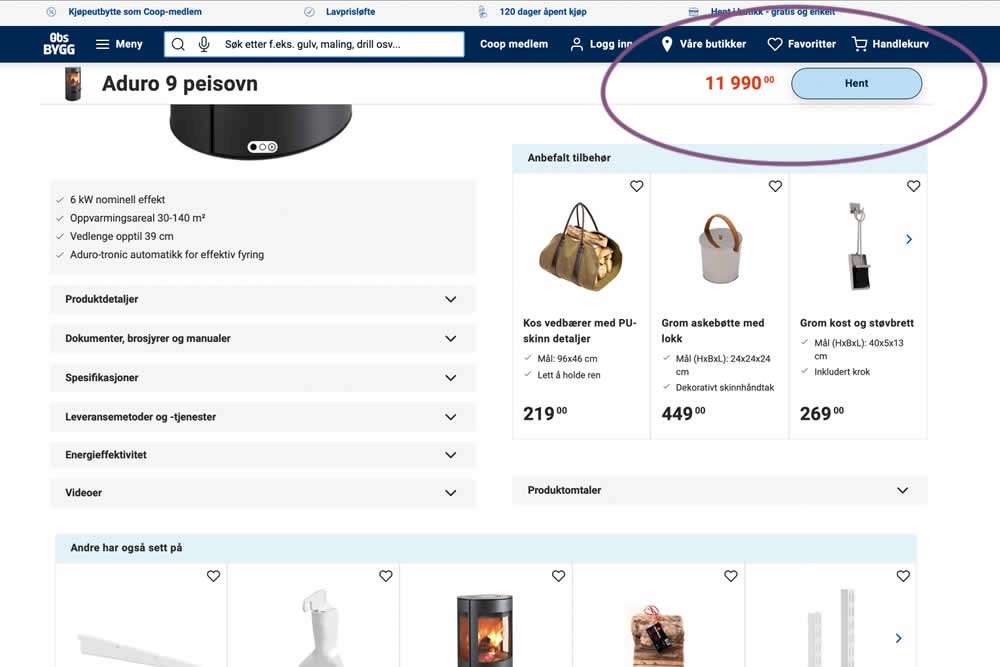
Task: Open Våre butikker store locator
Action: [x=703, y=44]
